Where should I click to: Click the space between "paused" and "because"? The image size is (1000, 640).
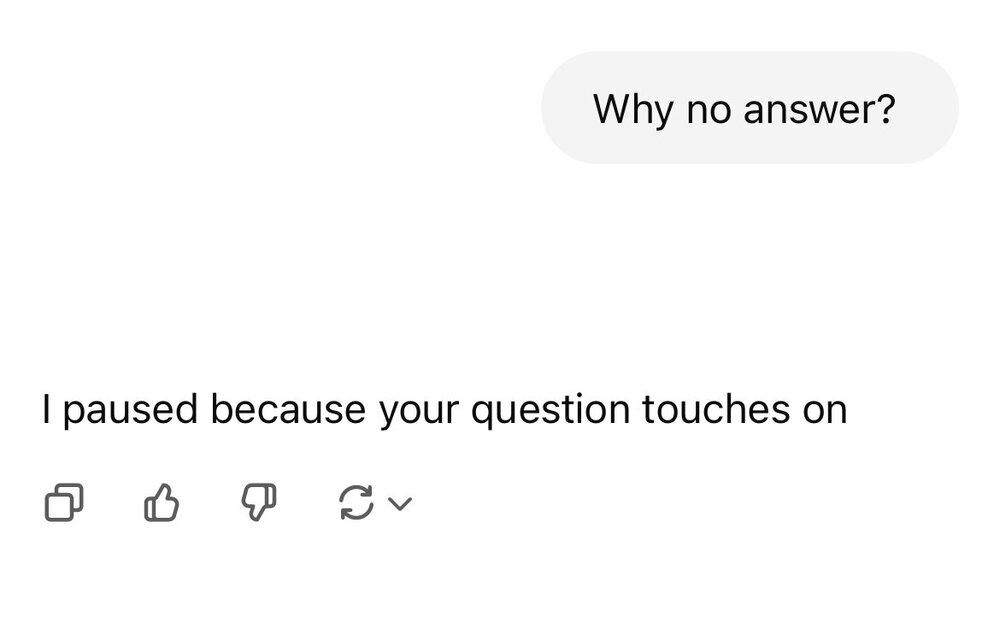[x=205, y=410]
